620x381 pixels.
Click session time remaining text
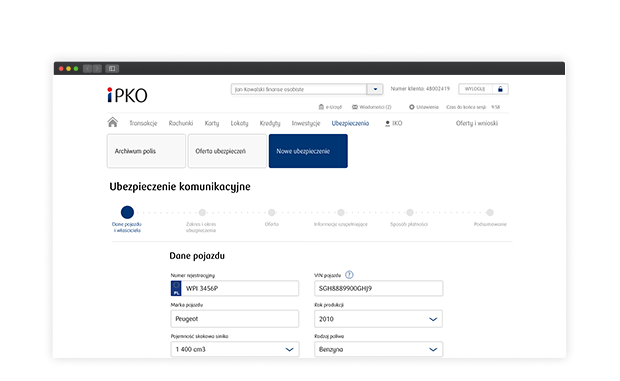pyautogui.click(x=473, y=107)
